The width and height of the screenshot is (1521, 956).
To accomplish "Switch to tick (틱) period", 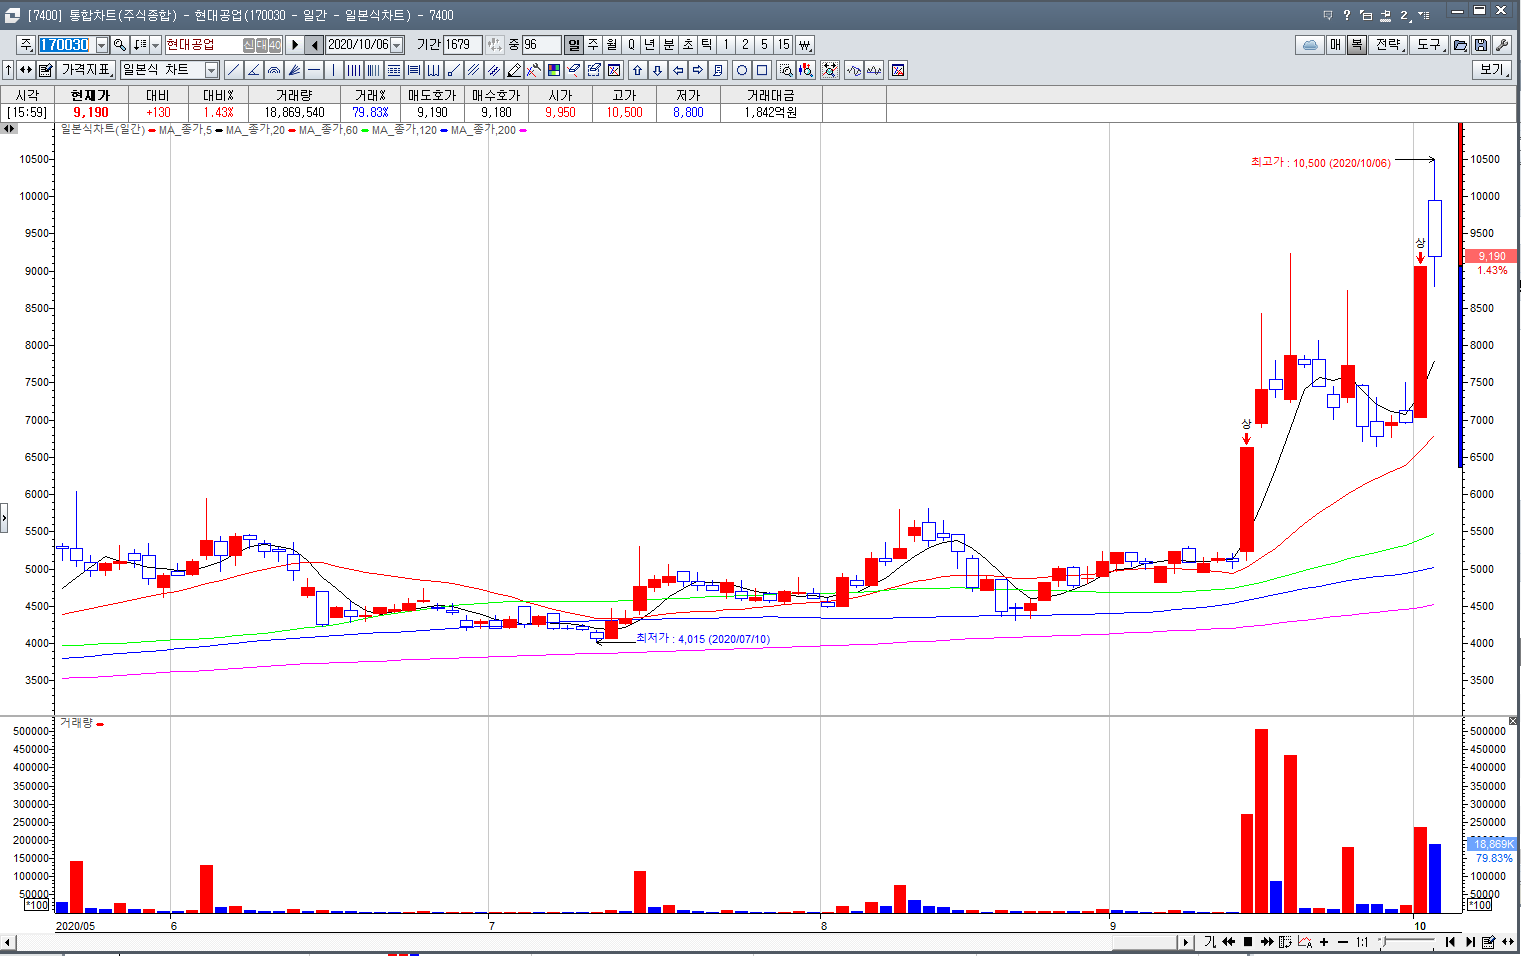I will point(707,45).
